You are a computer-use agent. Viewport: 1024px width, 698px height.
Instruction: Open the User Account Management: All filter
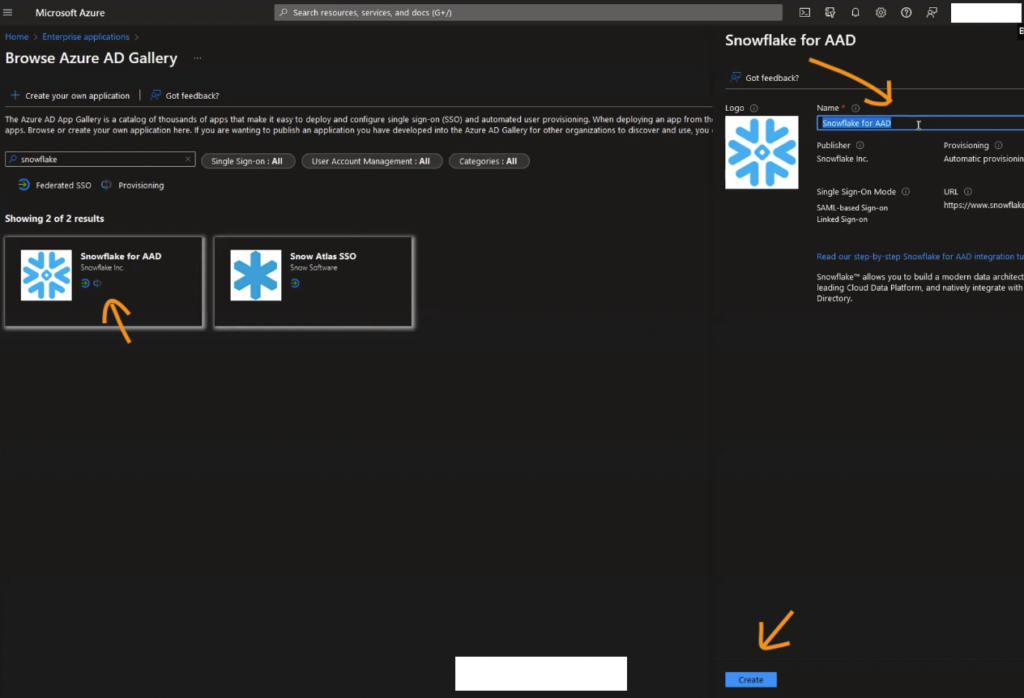click(371, 161)
